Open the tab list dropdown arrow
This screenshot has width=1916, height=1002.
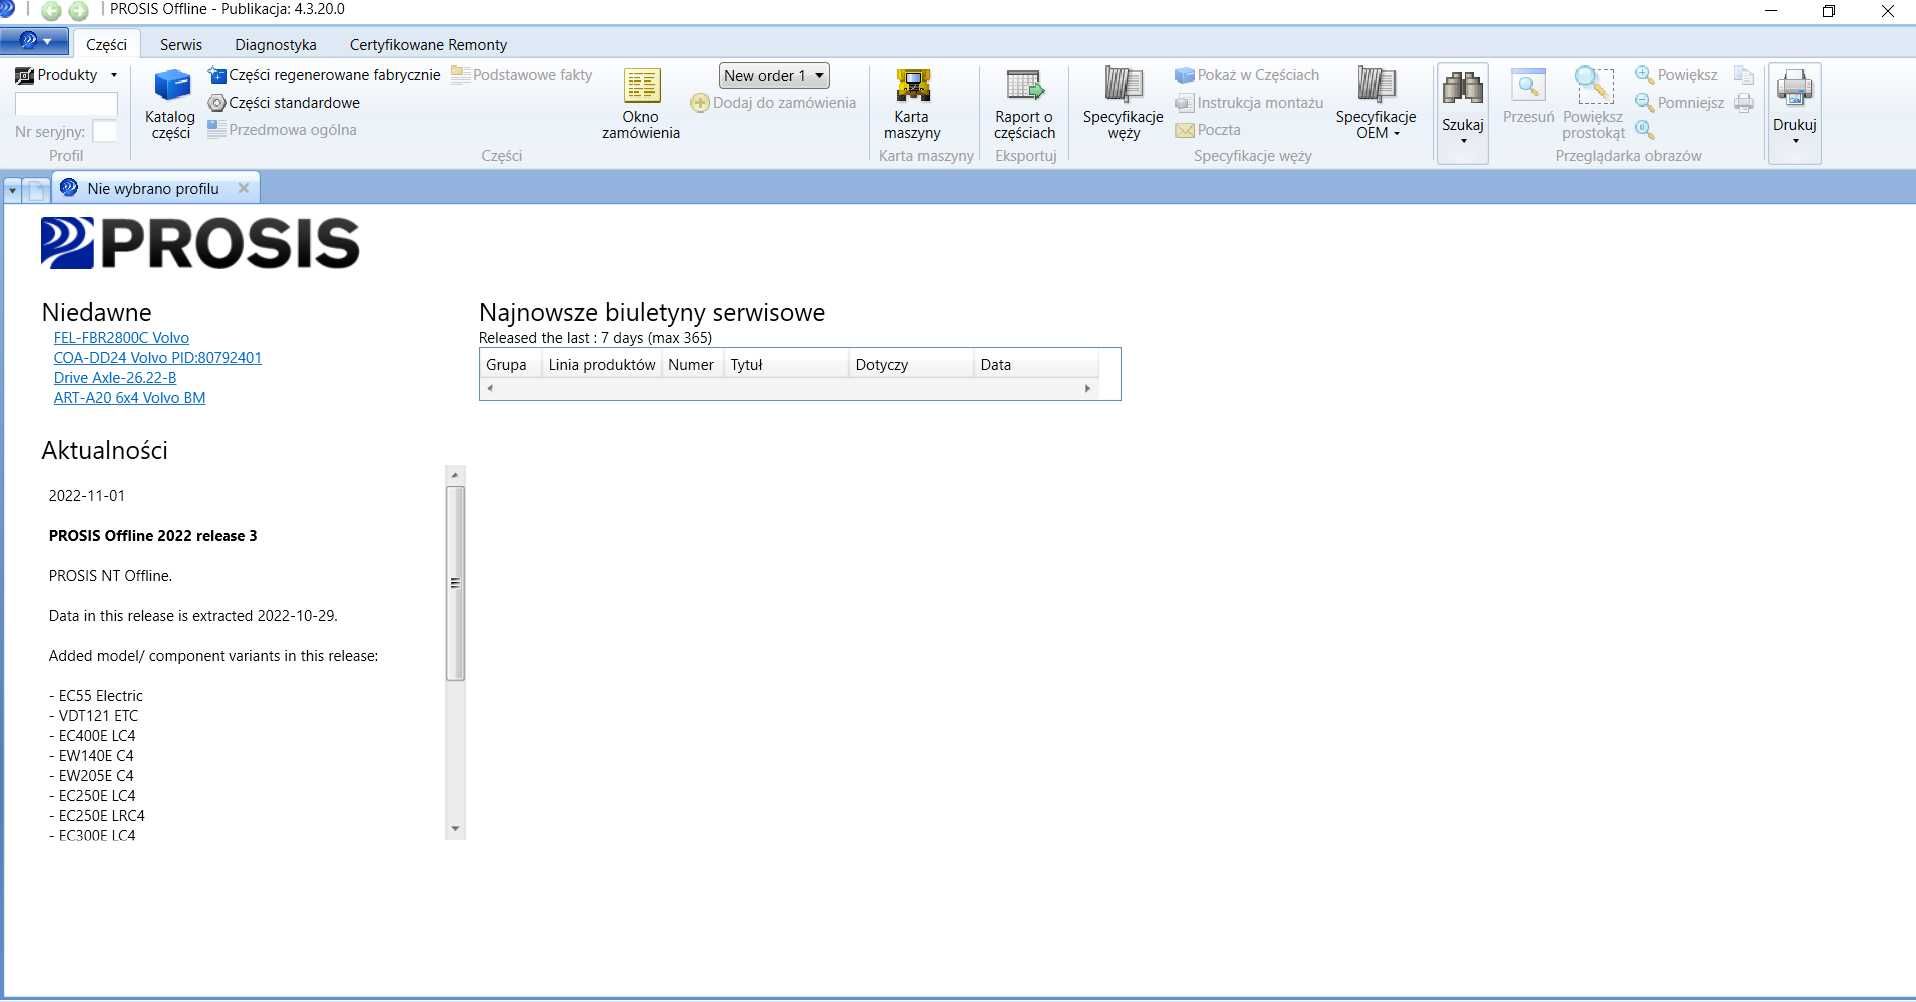[12, 189]
